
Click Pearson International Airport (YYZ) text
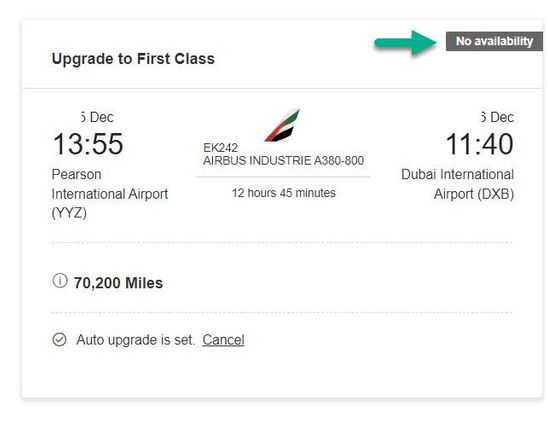coord(110,193)
